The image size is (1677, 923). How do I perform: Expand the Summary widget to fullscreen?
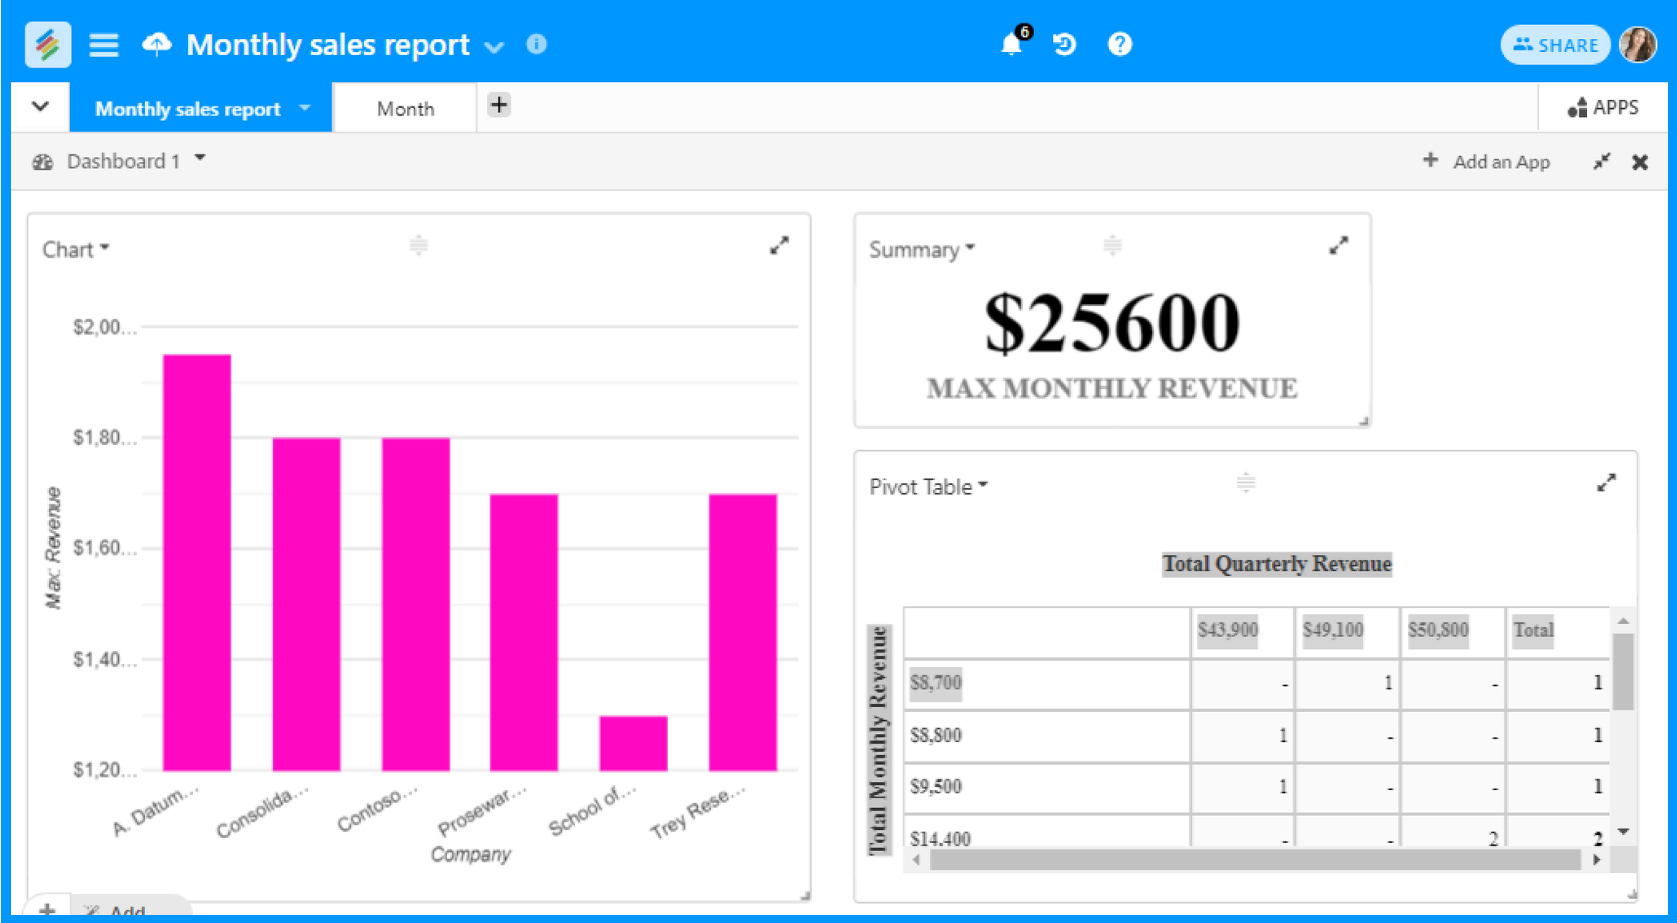coord(1338,246)
